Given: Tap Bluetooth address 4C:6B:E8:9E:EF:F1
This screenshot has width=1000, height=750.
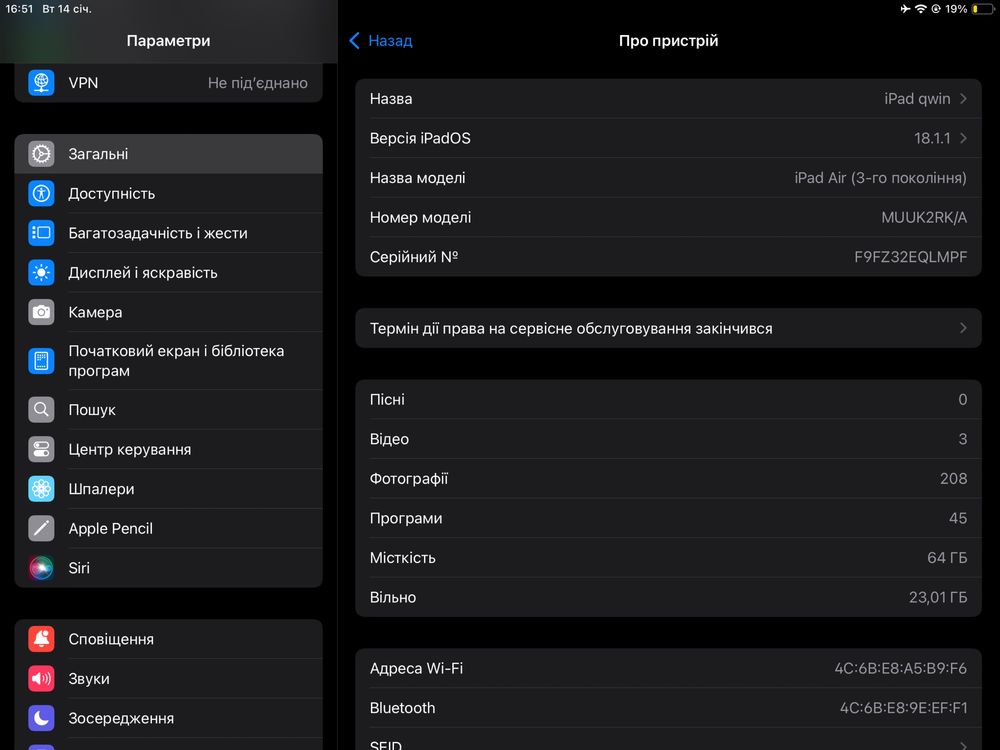Looking at the screenshot, I should coord(904,708).
